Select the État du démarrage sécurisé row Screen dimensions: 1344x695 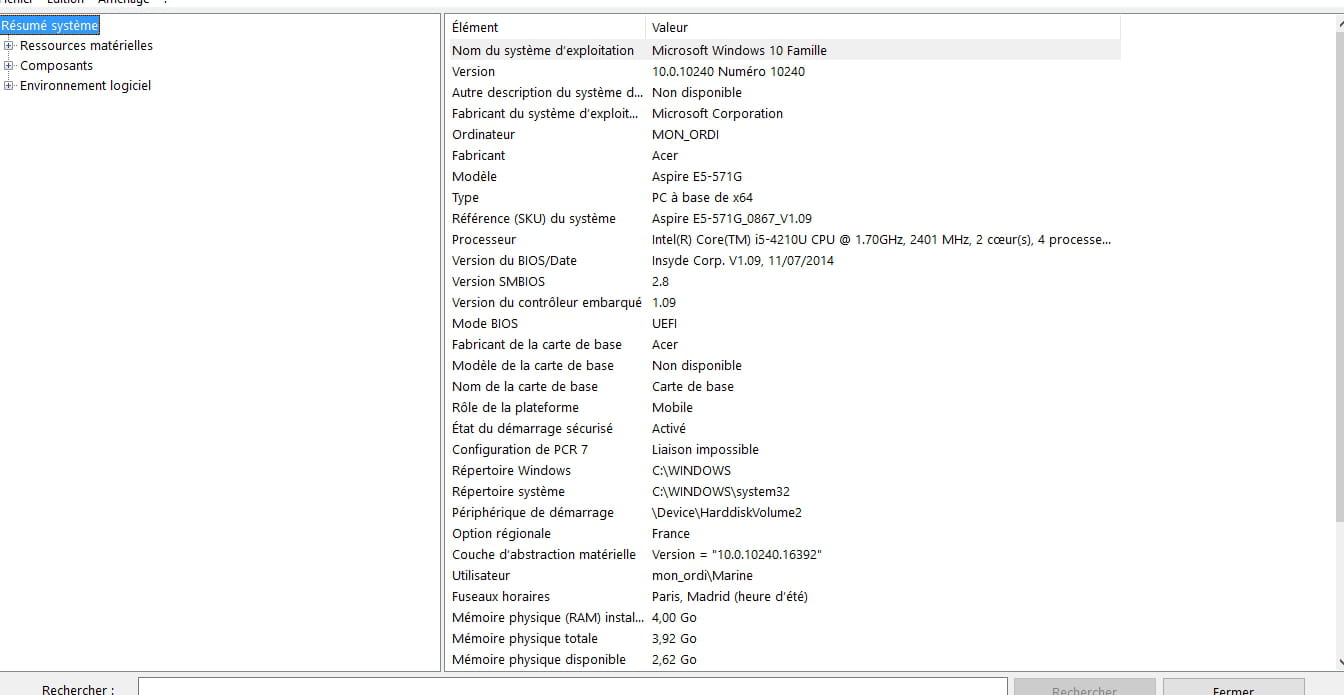[x=532, y=428]
